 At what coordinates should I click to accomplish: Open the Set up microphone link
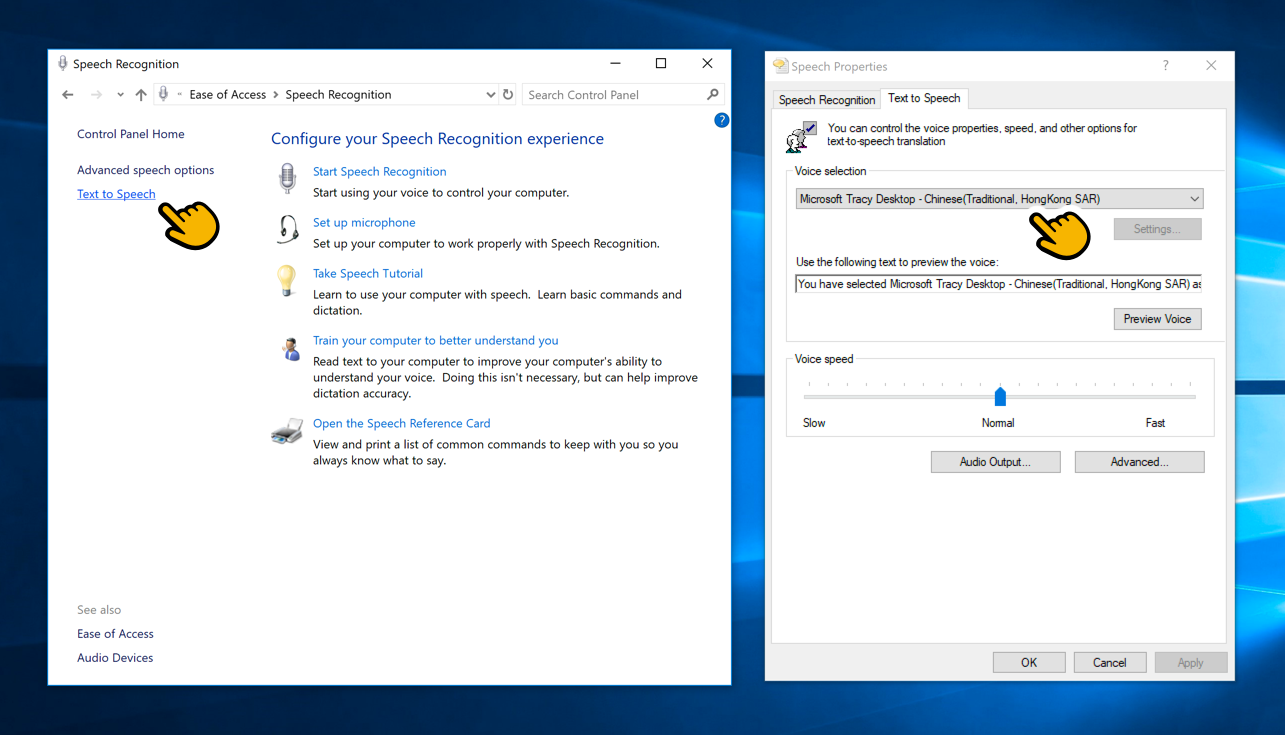tap(364, 223)
